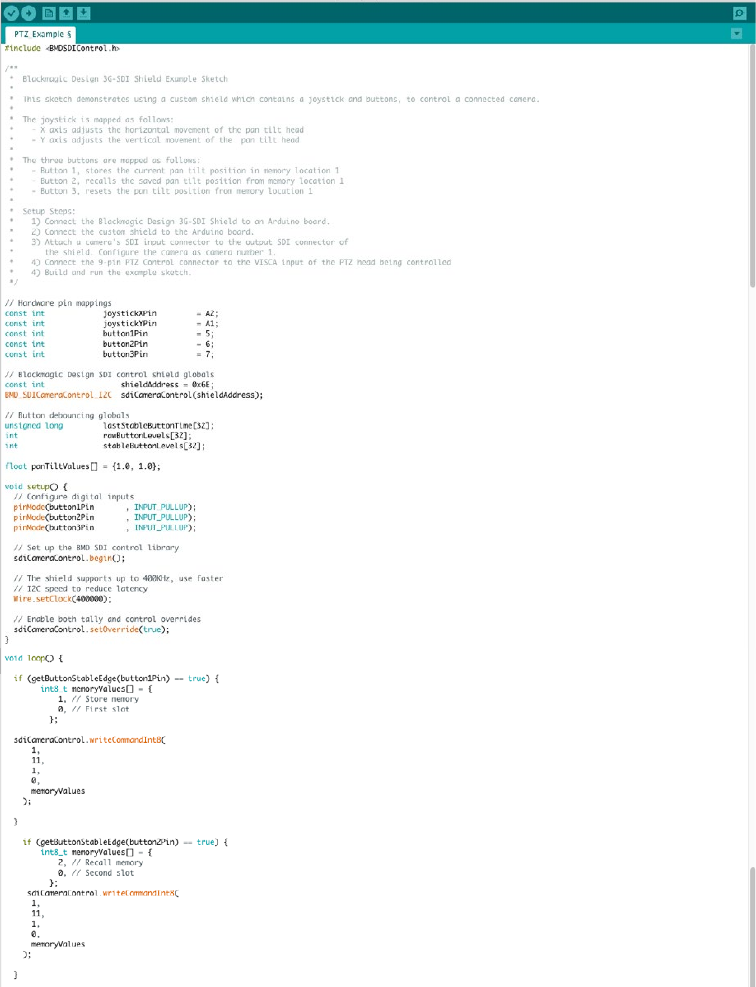Open a sketch using the Open icon

coord(66,13)
